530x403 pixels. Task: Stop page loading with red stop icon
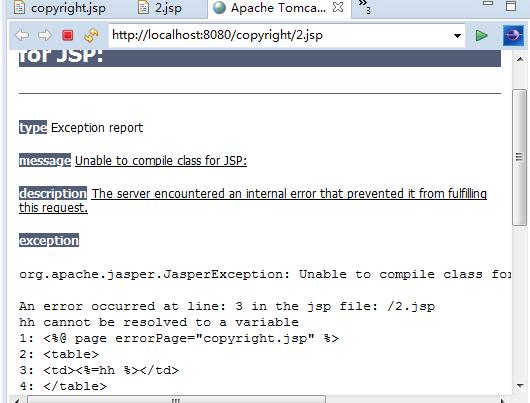[x=68, y=35]
